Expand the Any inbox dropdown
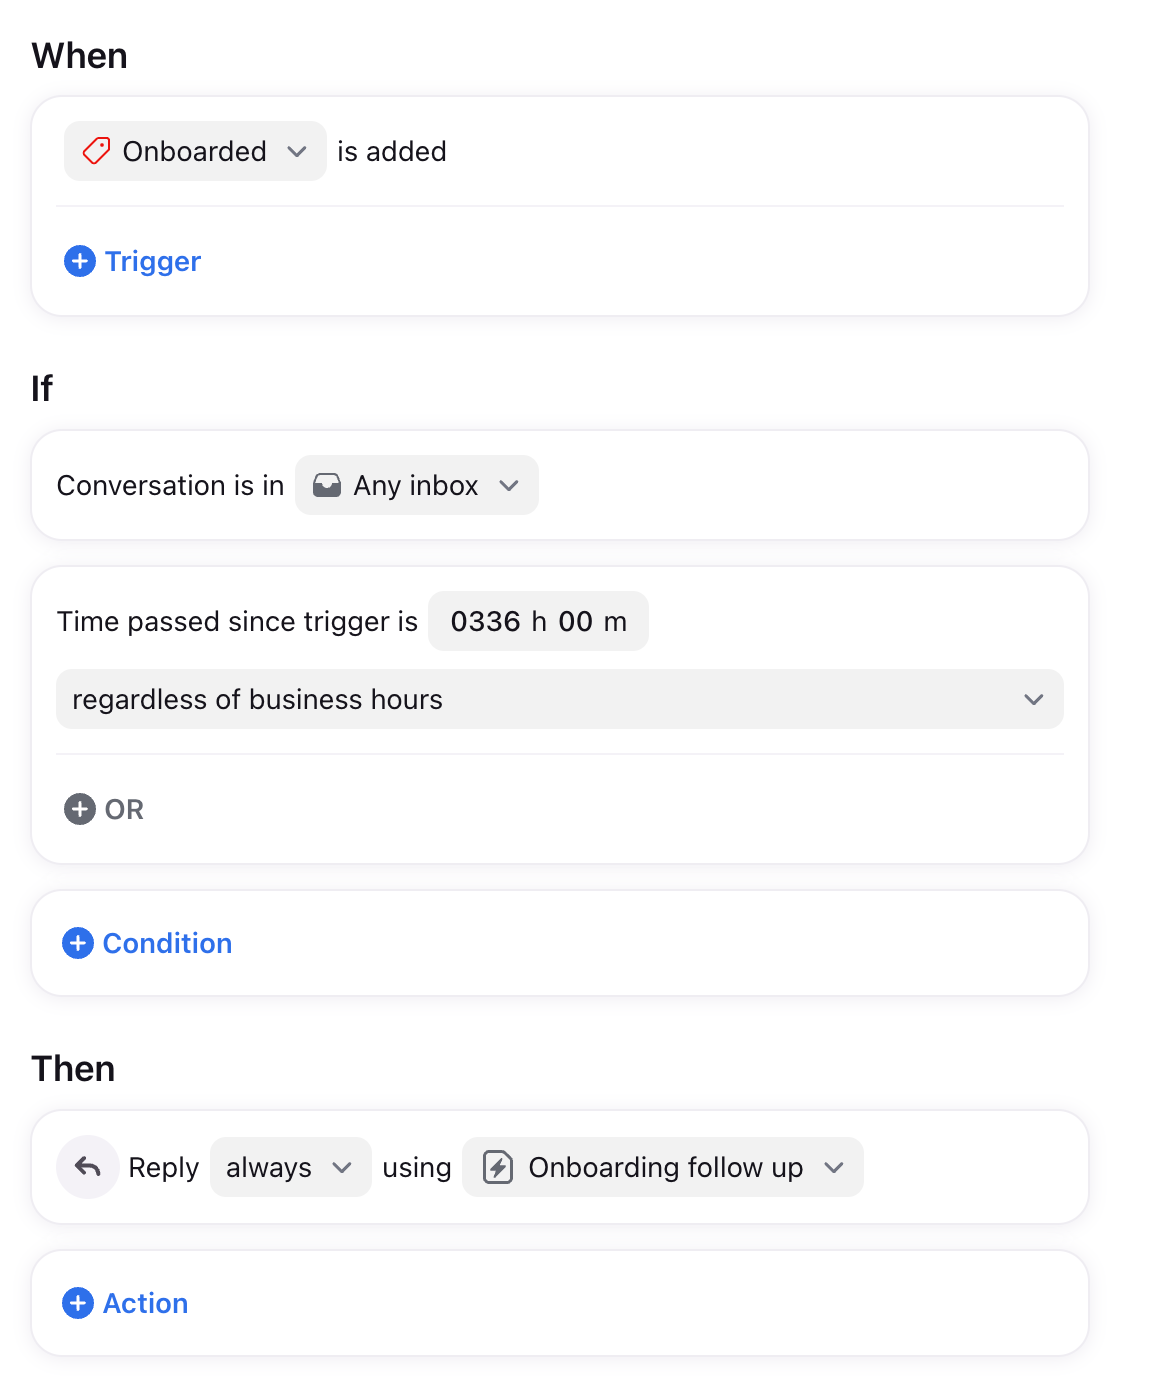The width and height of the screenshot is (1156, 1400). pos(417,485)
